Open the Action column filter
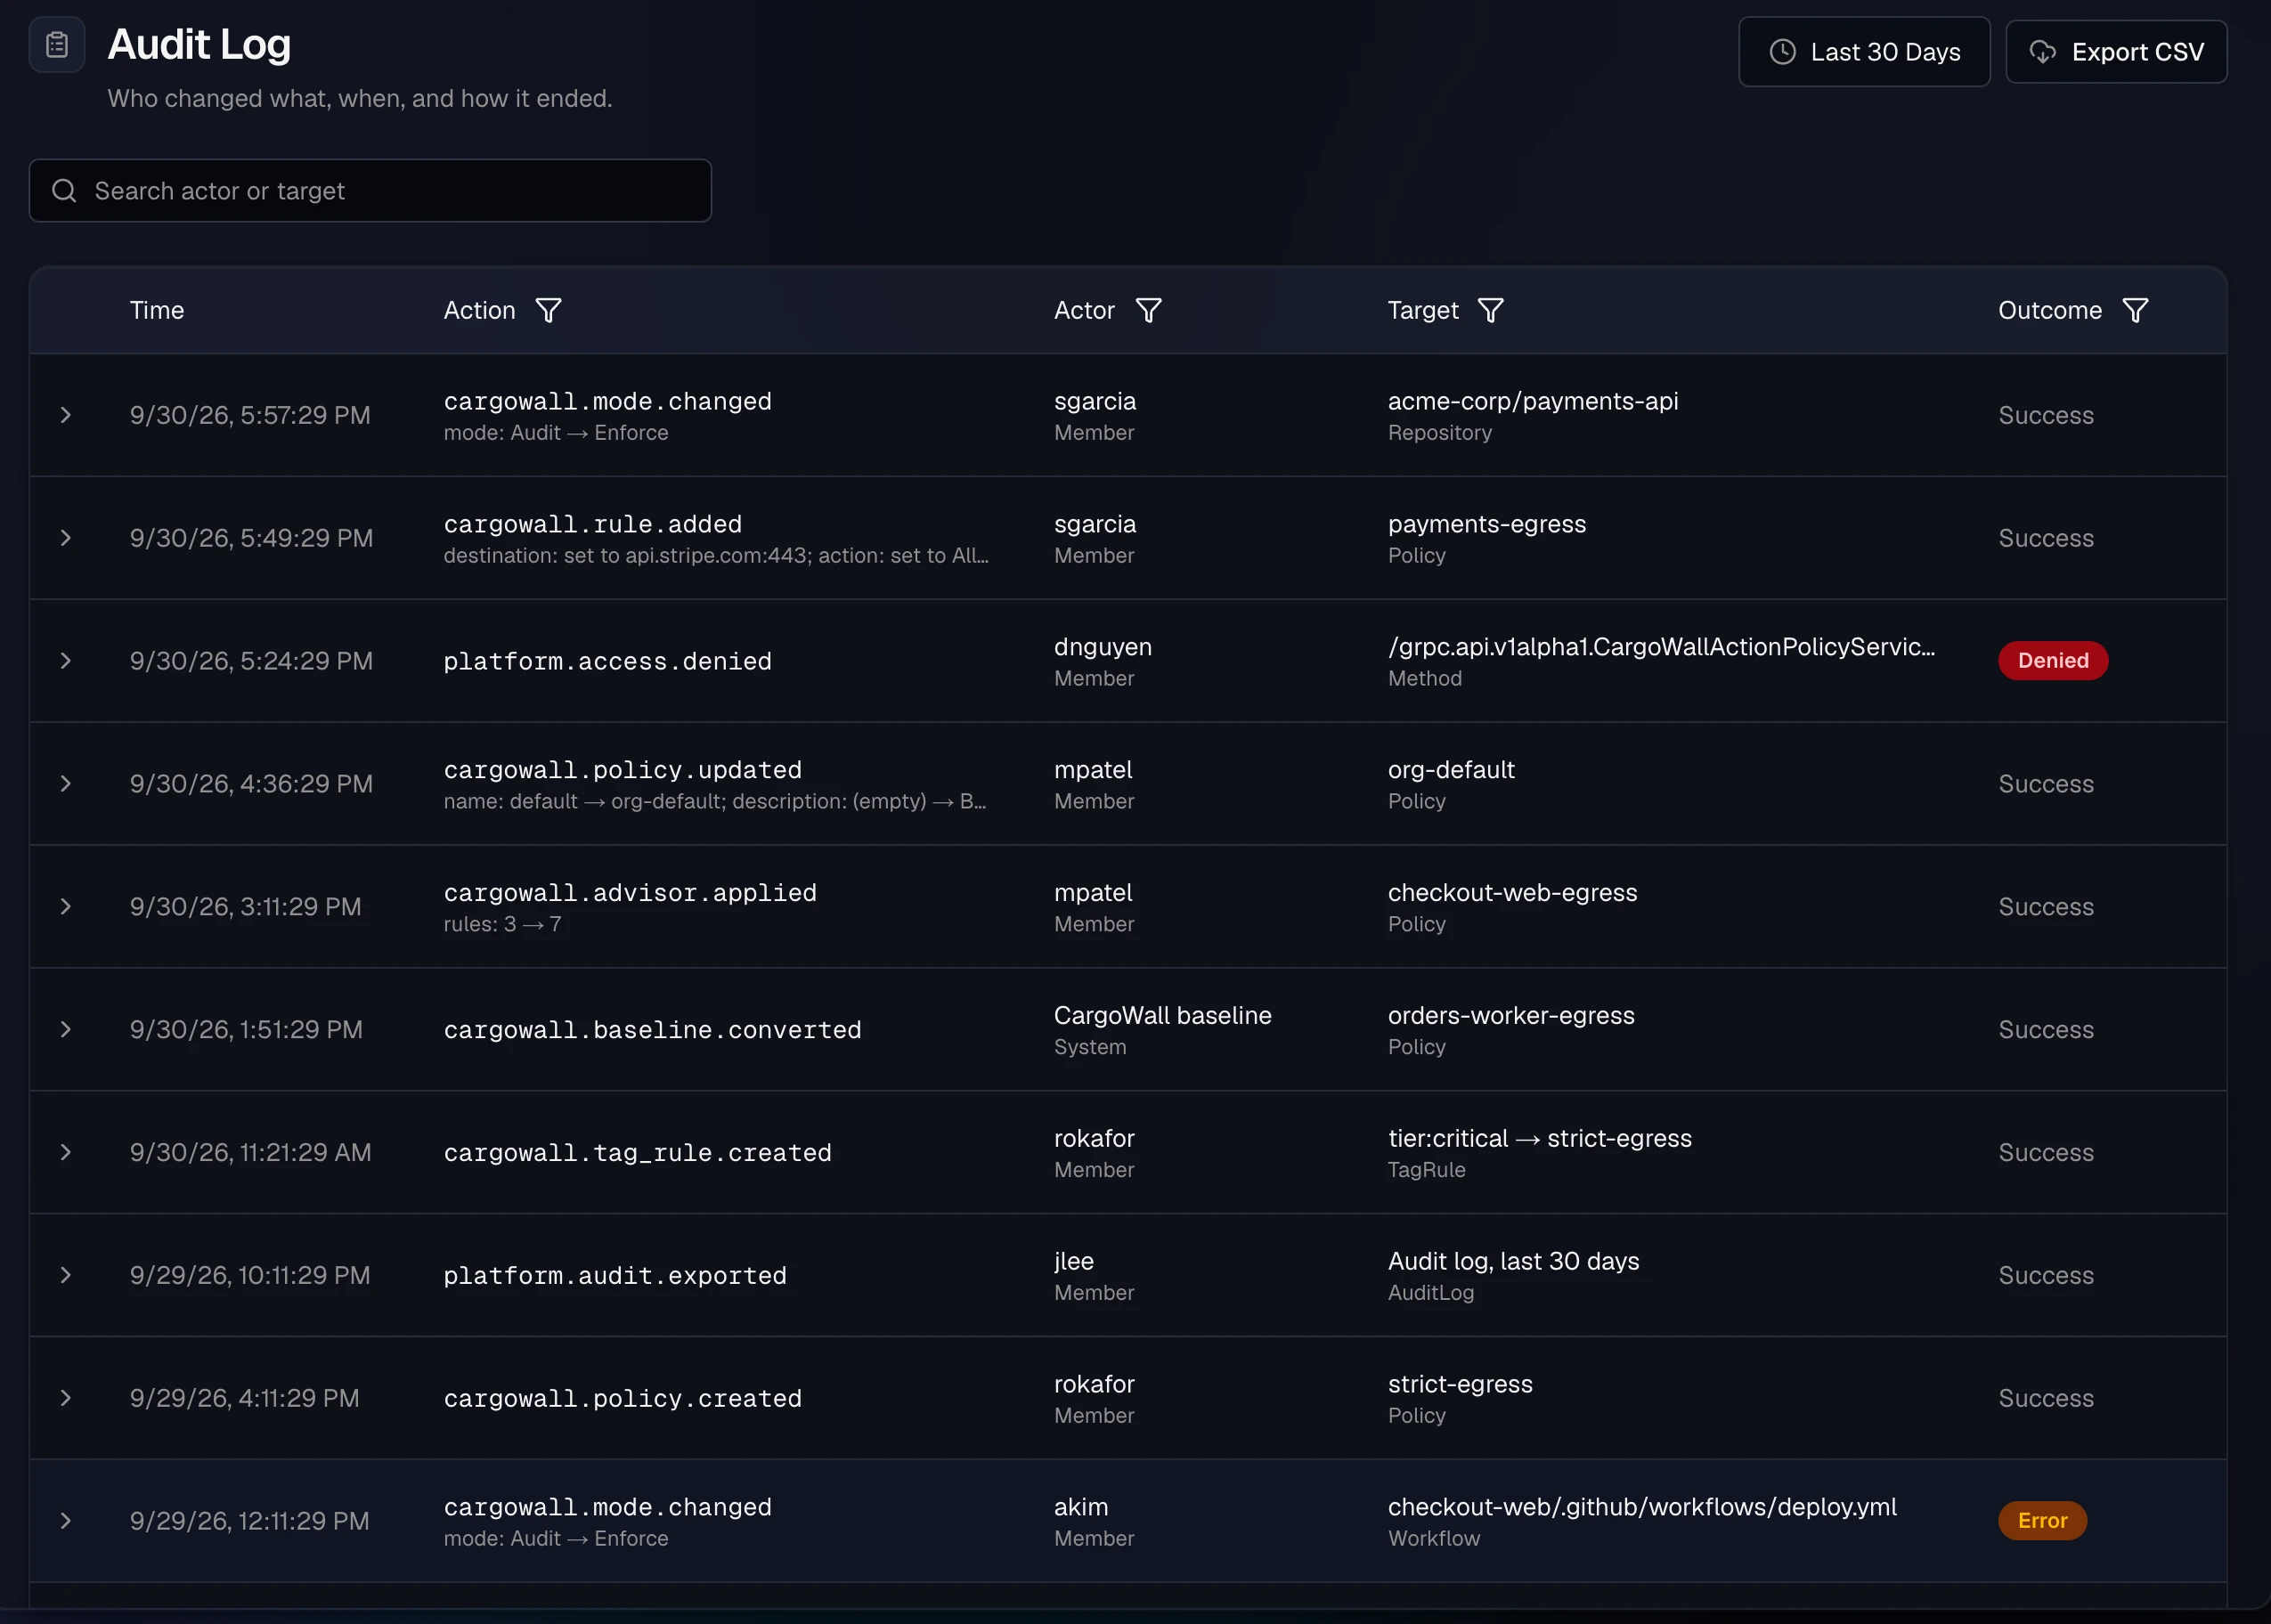Viewport: 2271px width, 1624px height. 548,311
